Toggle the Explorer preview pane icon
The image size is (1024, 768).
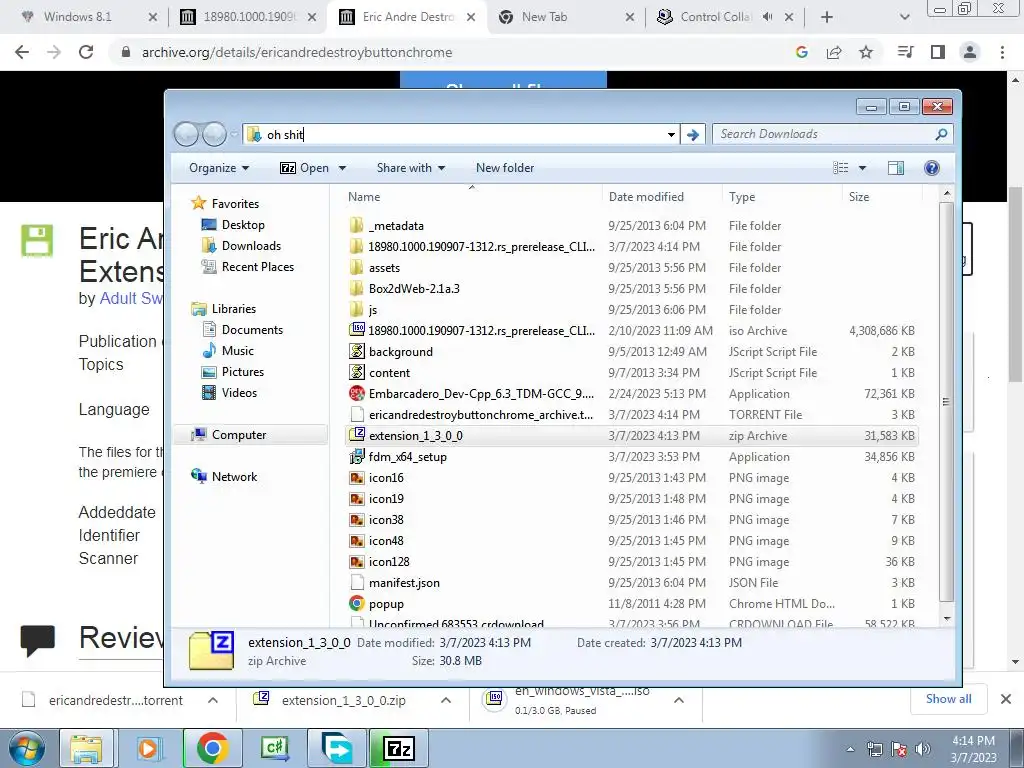point(896,168)
